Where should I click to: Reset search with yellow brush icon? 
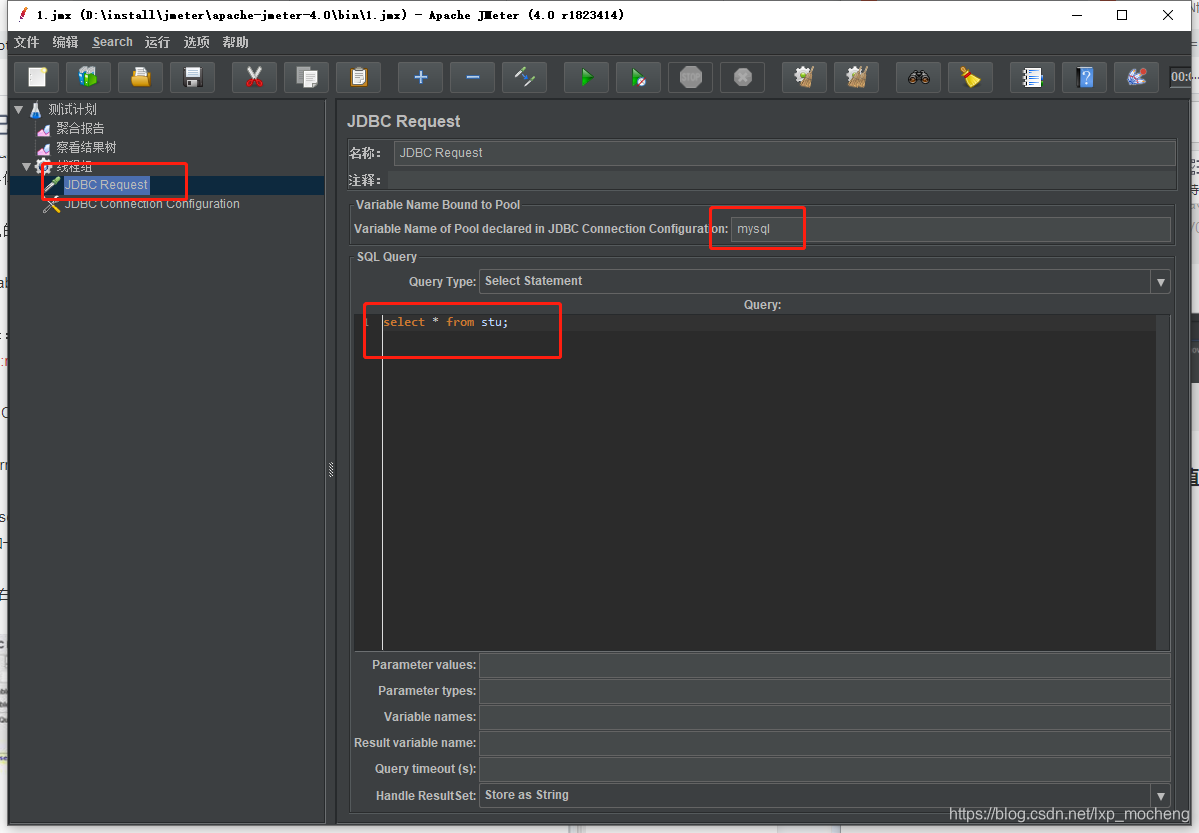pos(970,77)
